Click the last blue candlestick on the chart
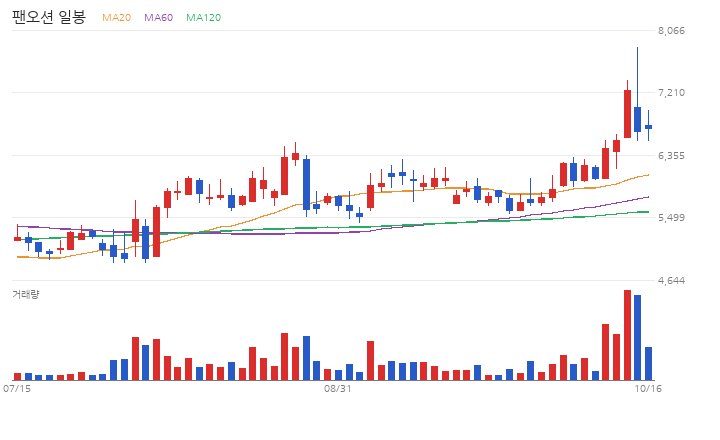 tap(648, 127)
